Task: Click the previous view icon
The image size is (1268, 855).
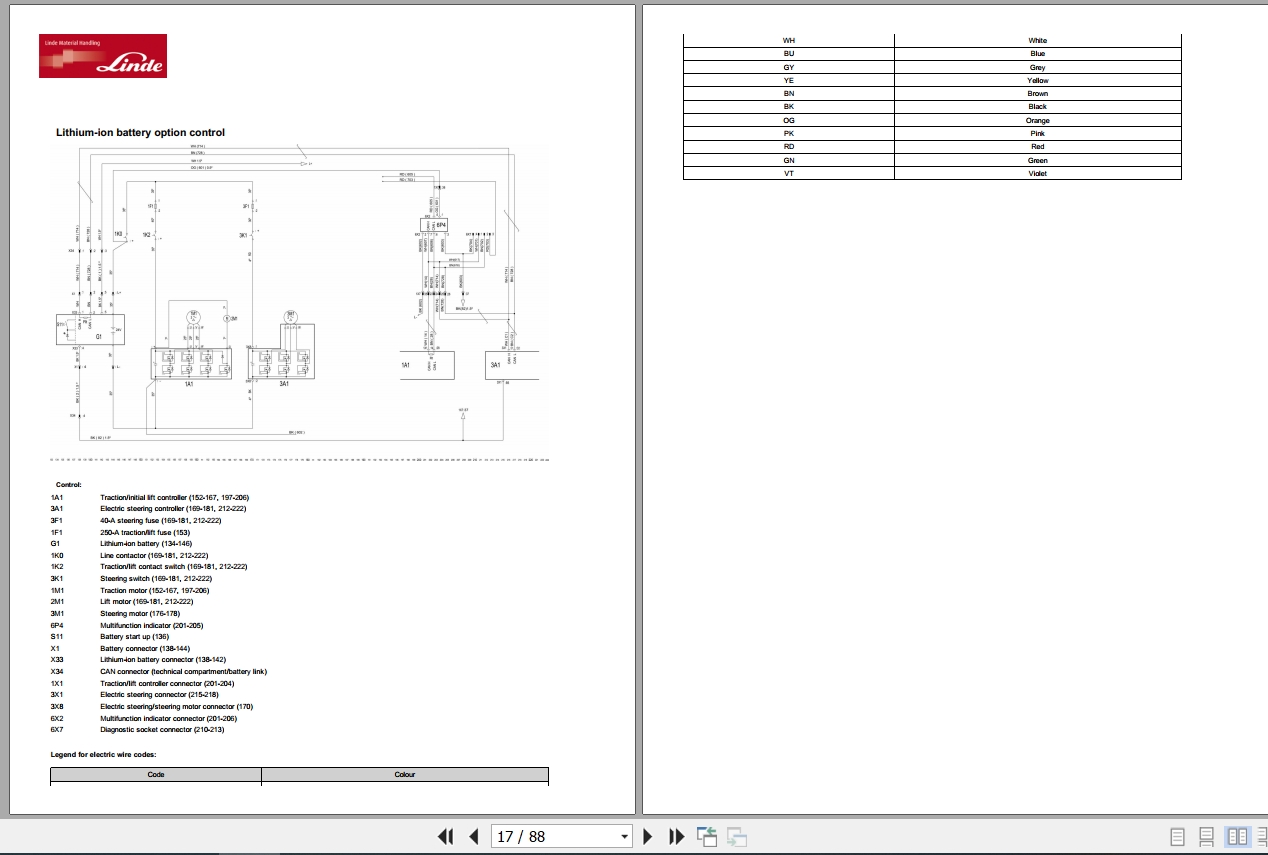Action: (x=708, y=836)
